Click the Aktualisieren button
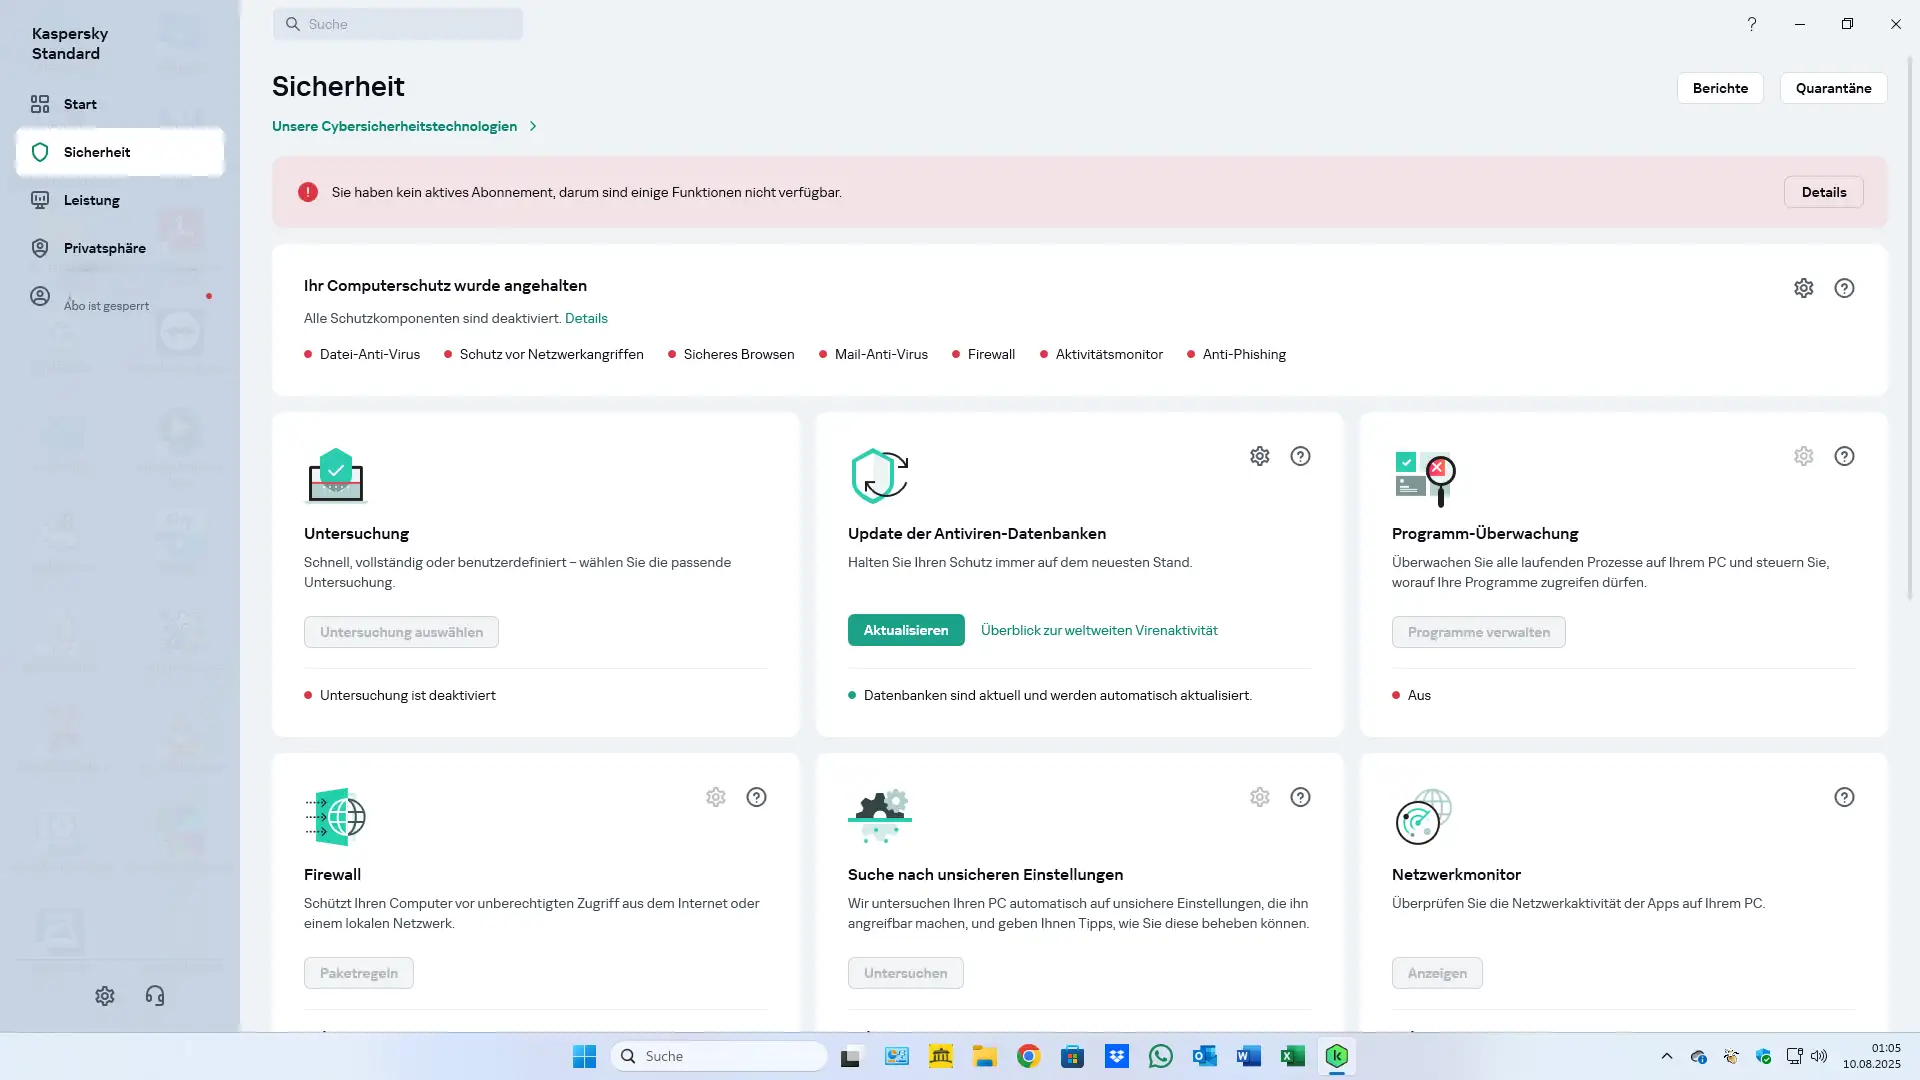Screen dimensions: 1920x1080 [905, 630]
